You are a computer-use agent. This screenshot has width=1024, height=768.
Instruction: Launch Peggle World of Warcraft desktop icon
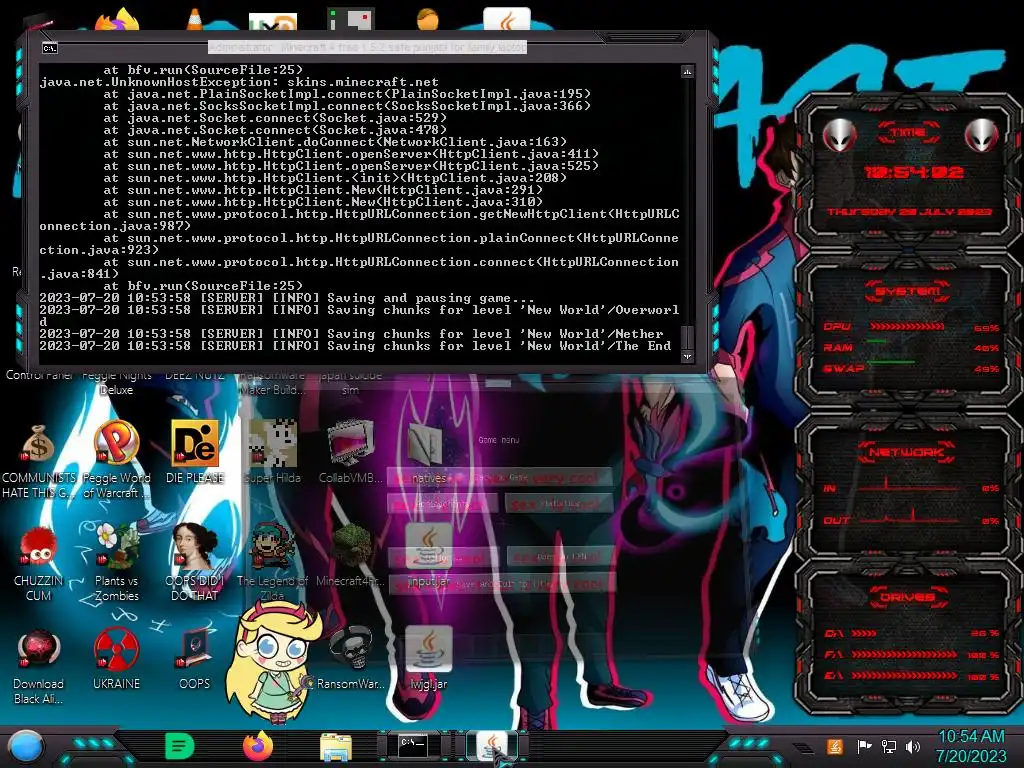point(116,460)
